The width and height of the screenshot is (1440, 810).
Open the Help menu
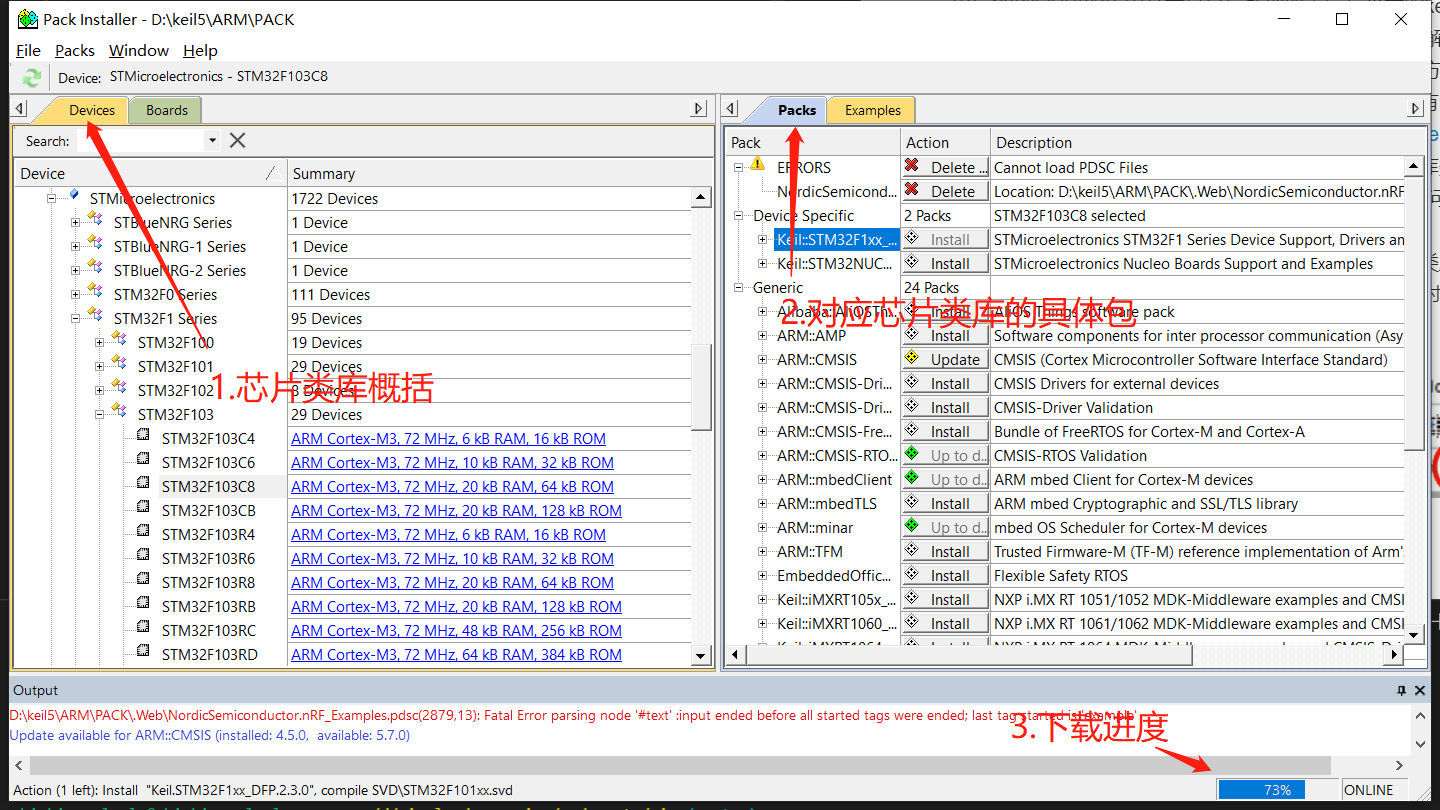point(200,50)
